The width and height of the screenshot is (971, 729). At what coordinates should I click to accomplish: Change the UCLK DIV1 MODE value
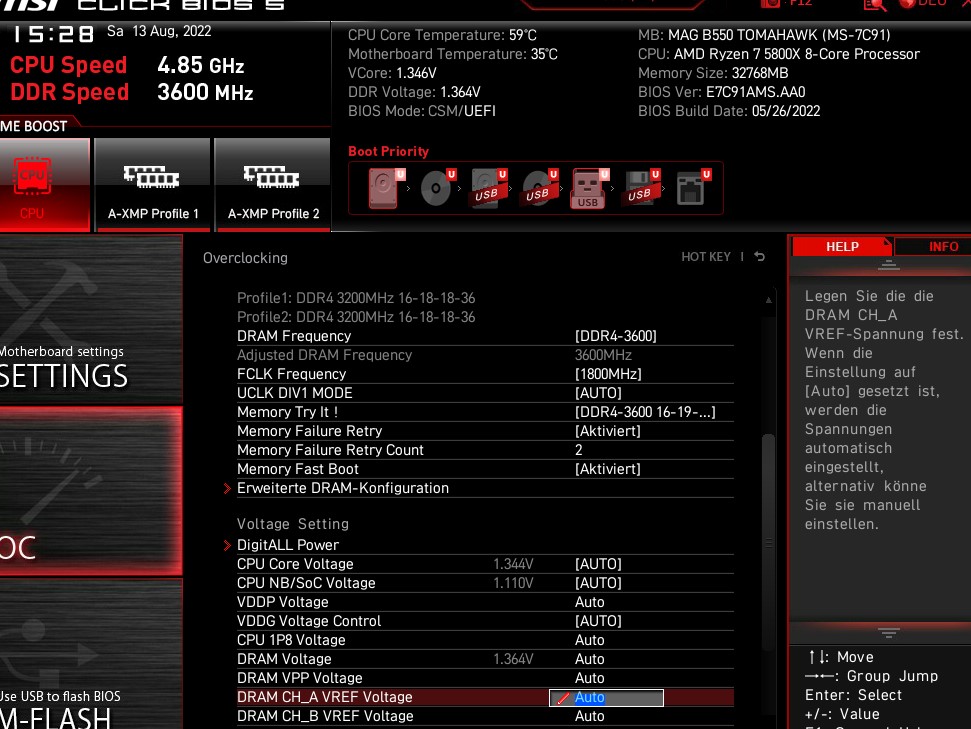[x=598, y=393]
